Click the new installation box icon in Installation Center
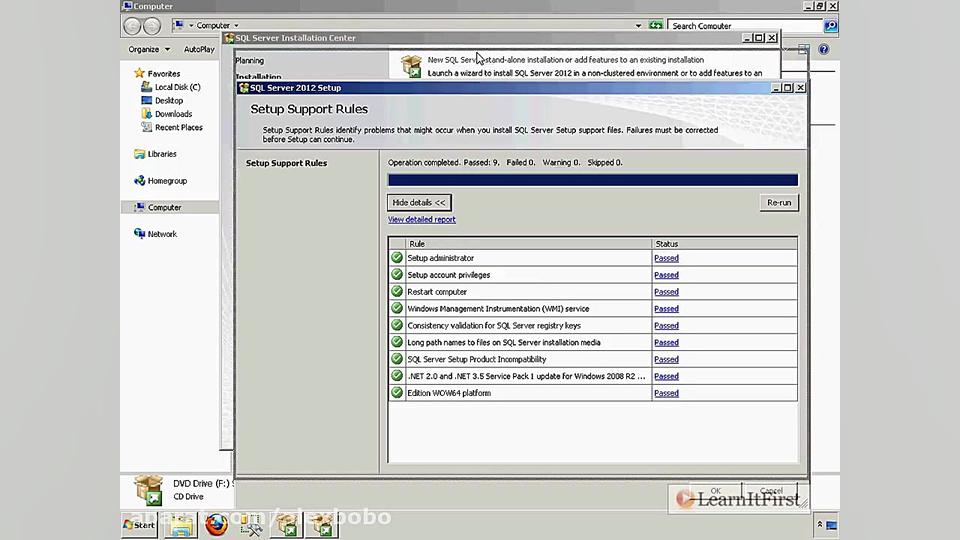Screen dimensions: 960x540 pos(411,66)
